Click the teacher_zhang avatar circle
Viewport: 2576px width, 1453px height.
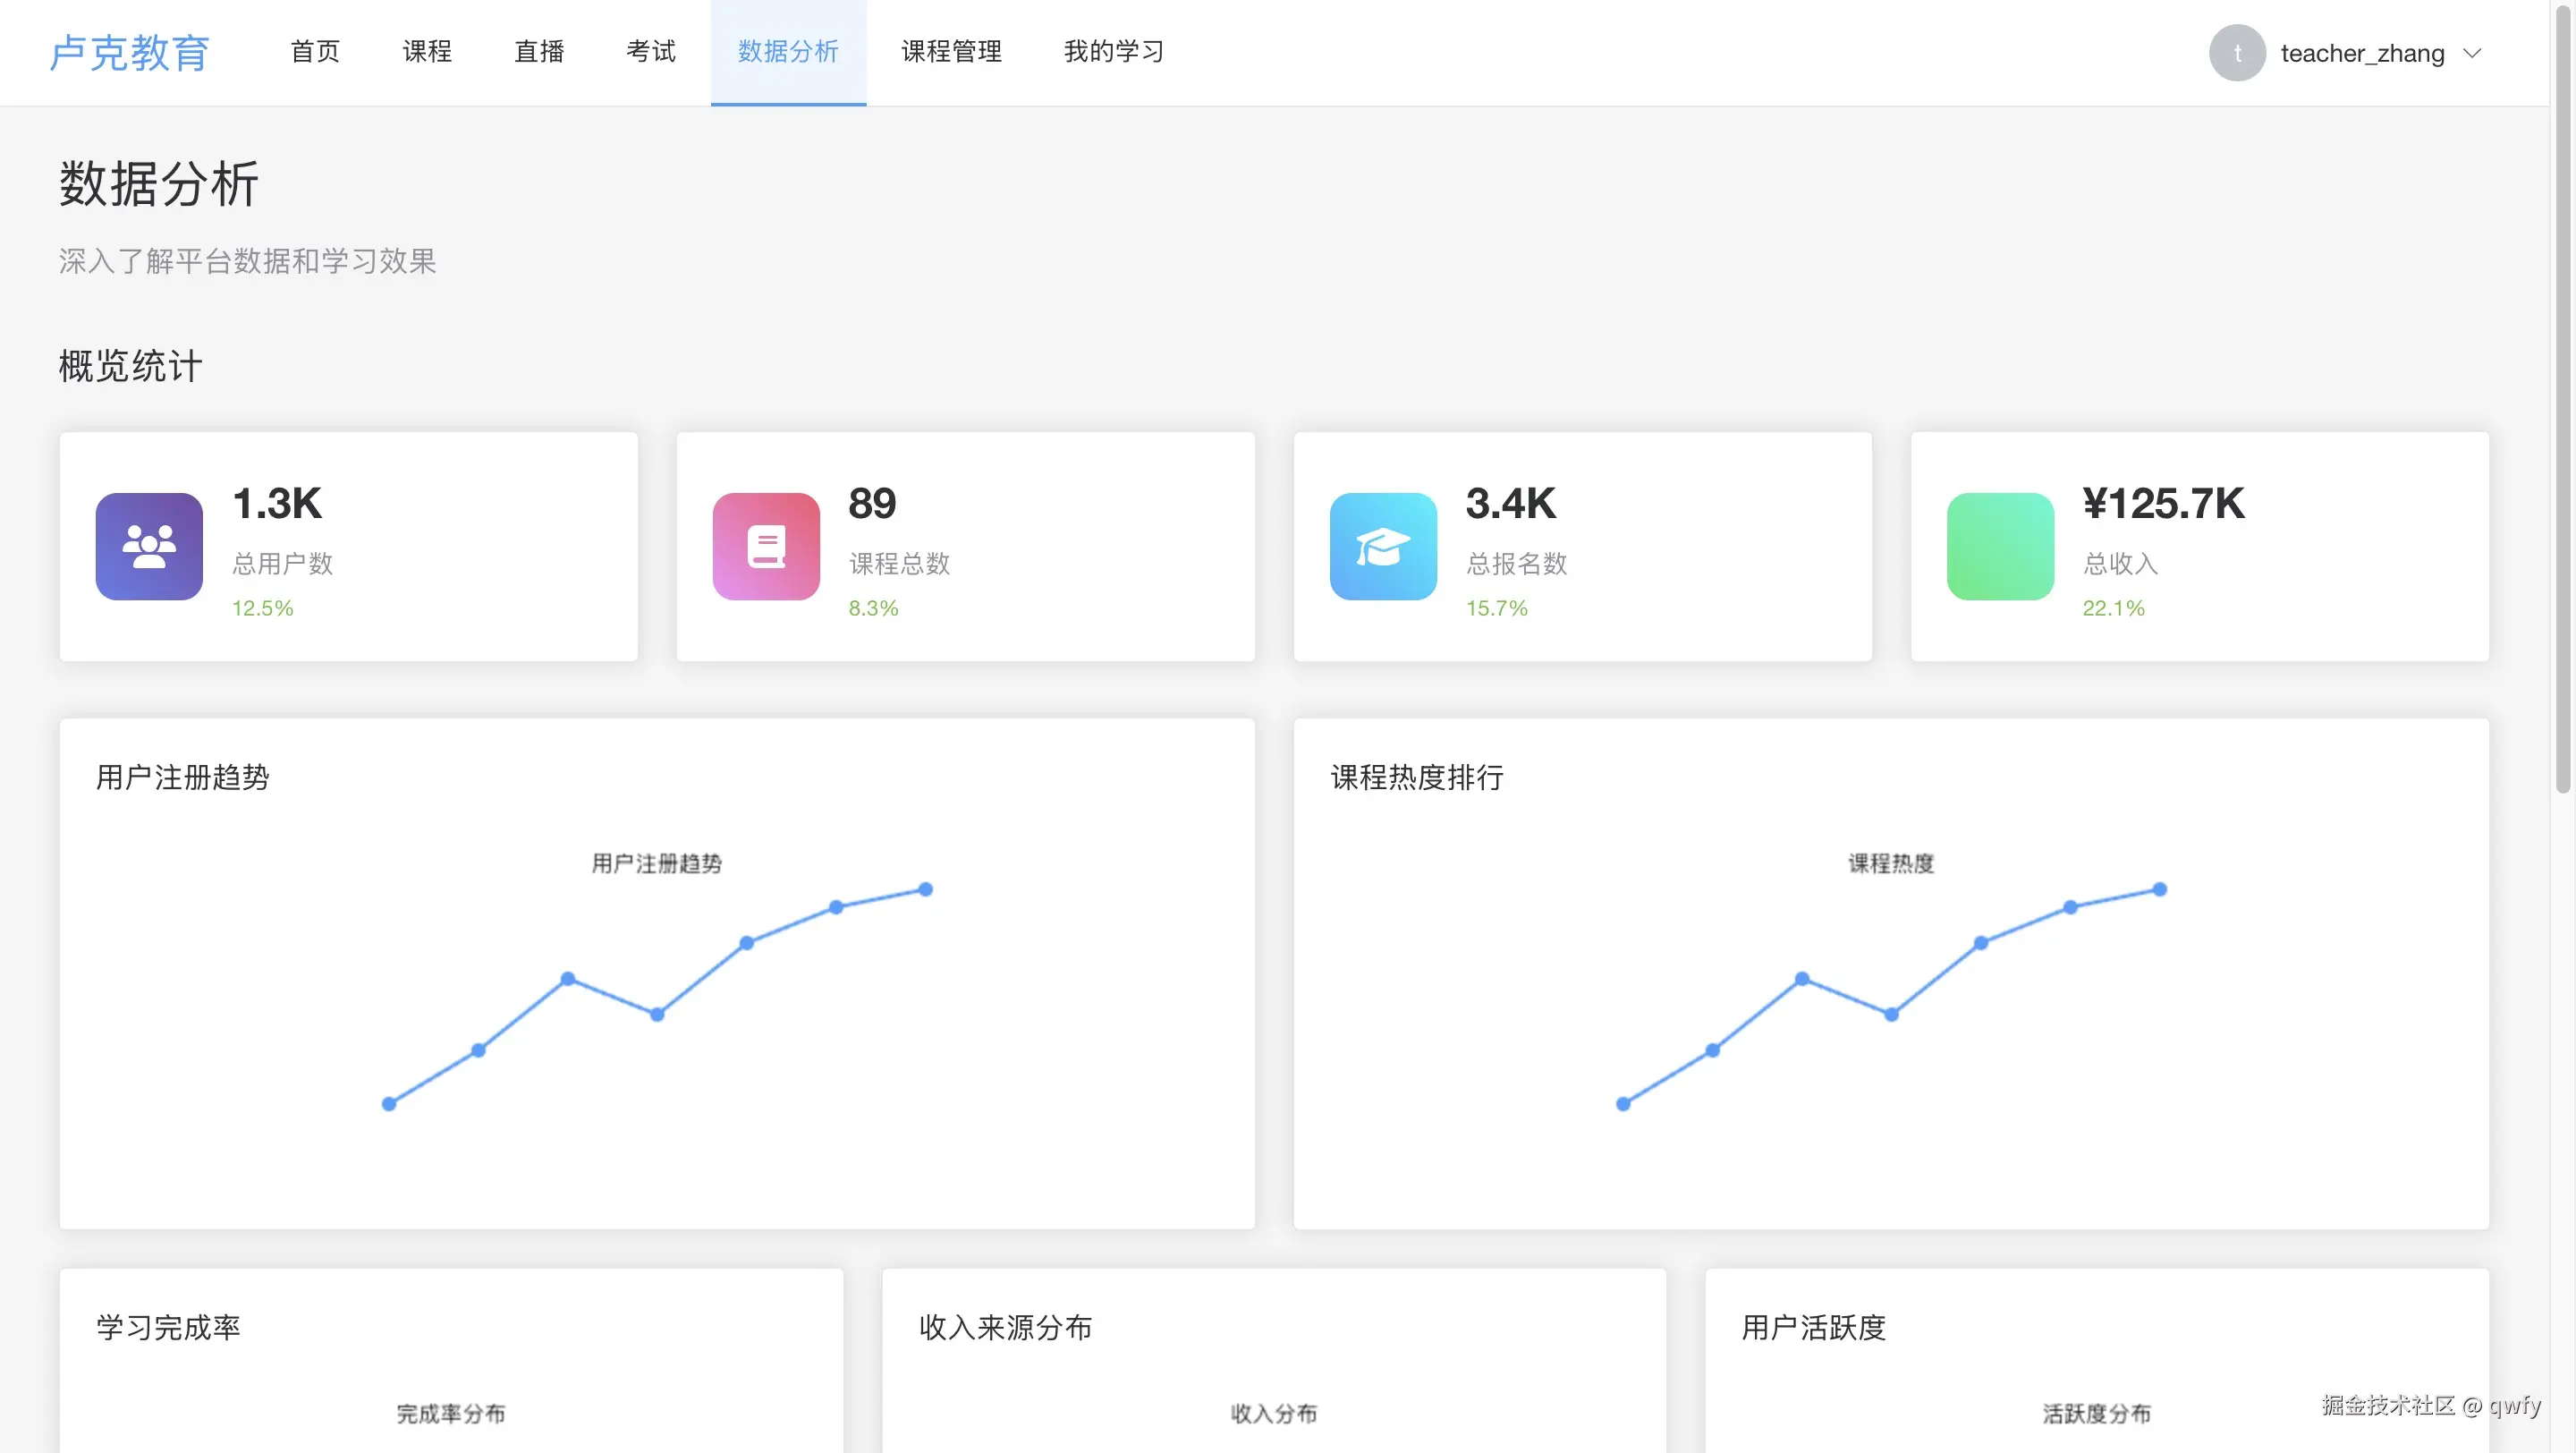2236,53
